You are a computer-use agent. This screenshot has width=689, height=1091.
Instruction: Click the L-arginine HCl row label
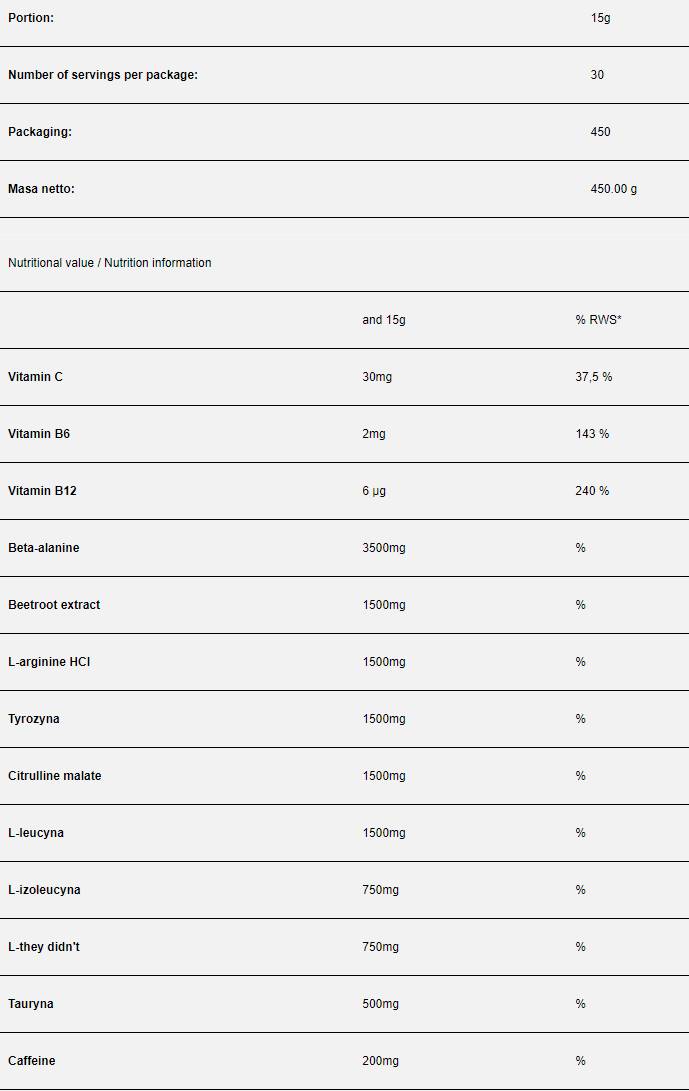(49, 662)
